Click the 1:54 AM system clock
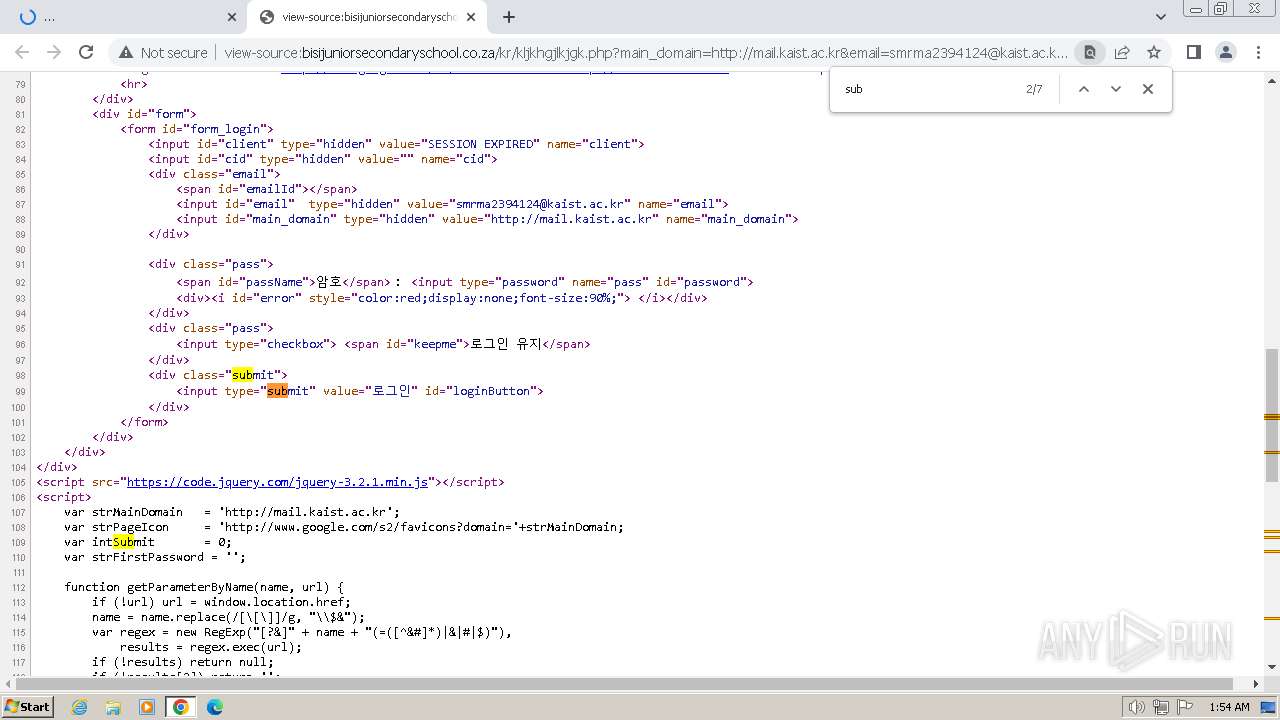This screenshot has width=1280, height=720. 1229,707
